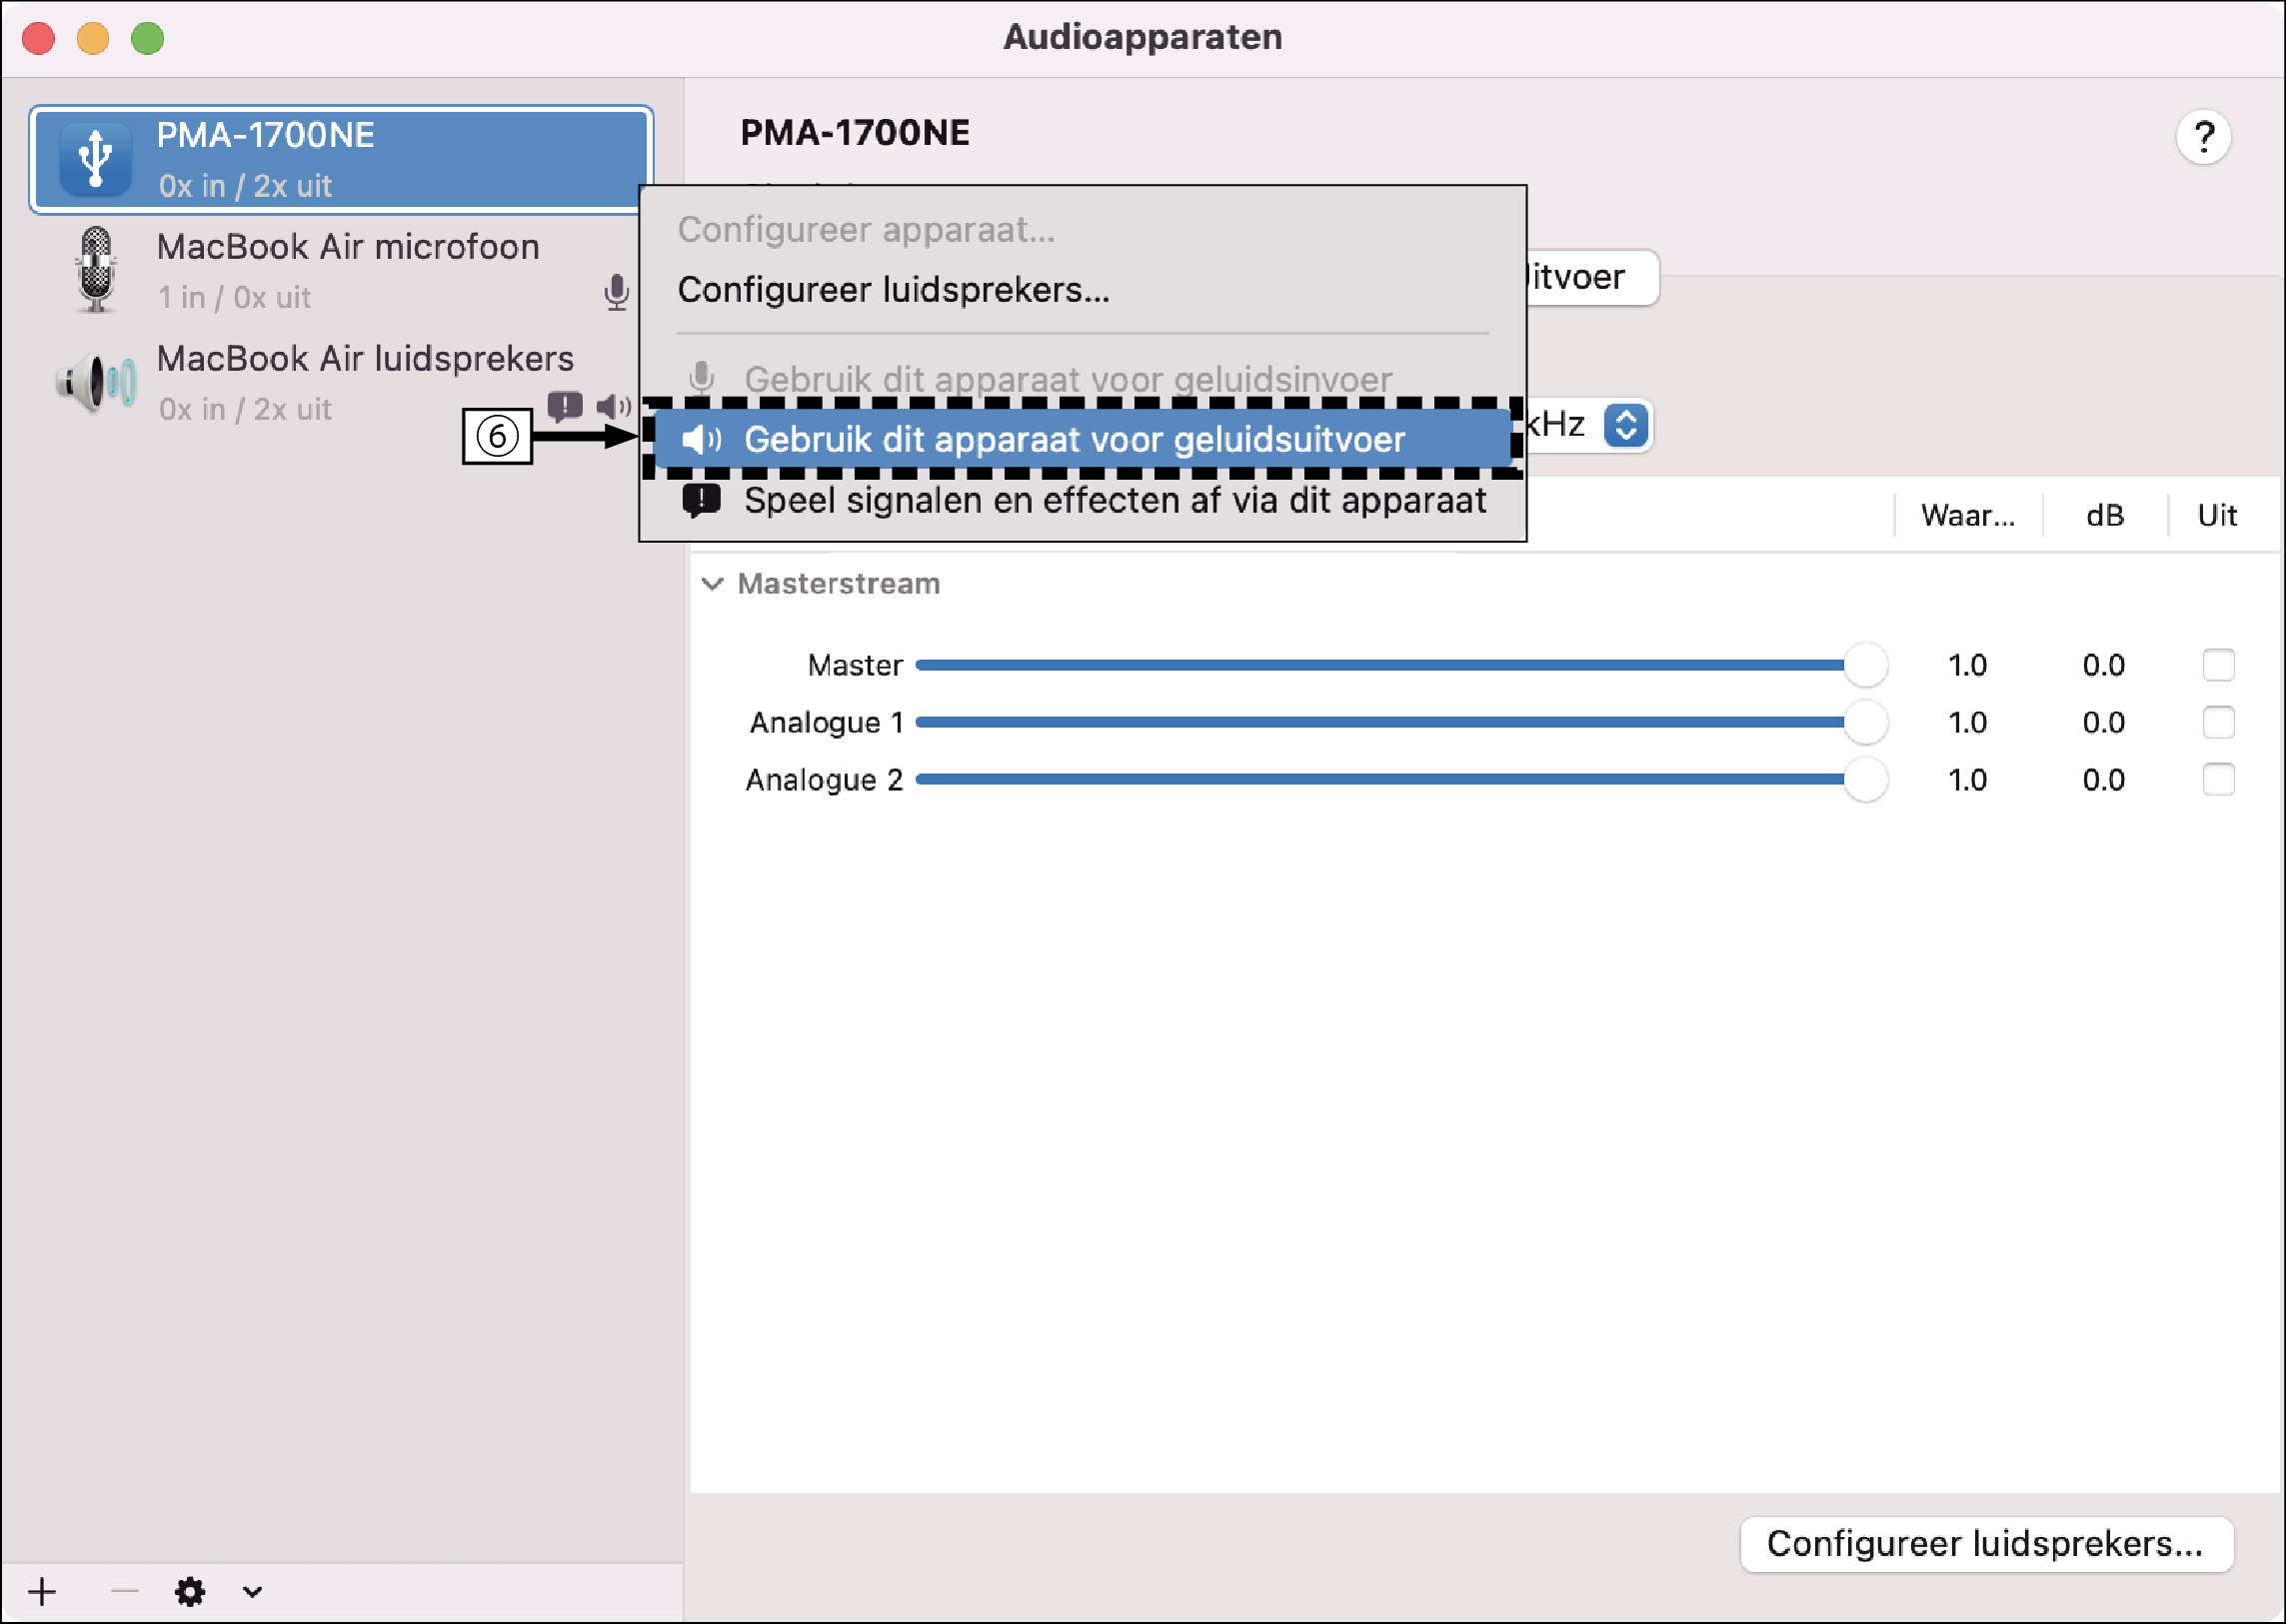
Task: Enable mute checkbox for Analogue 1
Action: pos(2220,722)
